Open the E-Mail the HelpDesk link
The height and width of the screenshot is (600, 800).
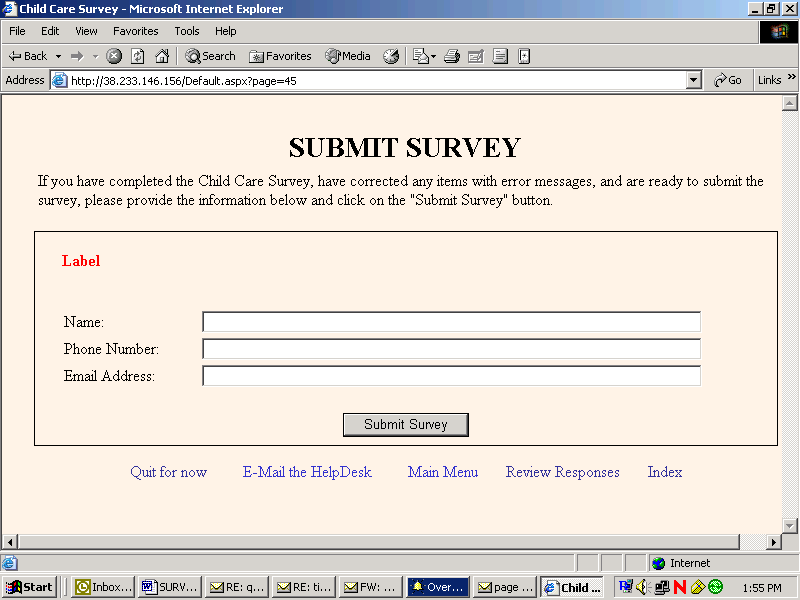(307, 472)
